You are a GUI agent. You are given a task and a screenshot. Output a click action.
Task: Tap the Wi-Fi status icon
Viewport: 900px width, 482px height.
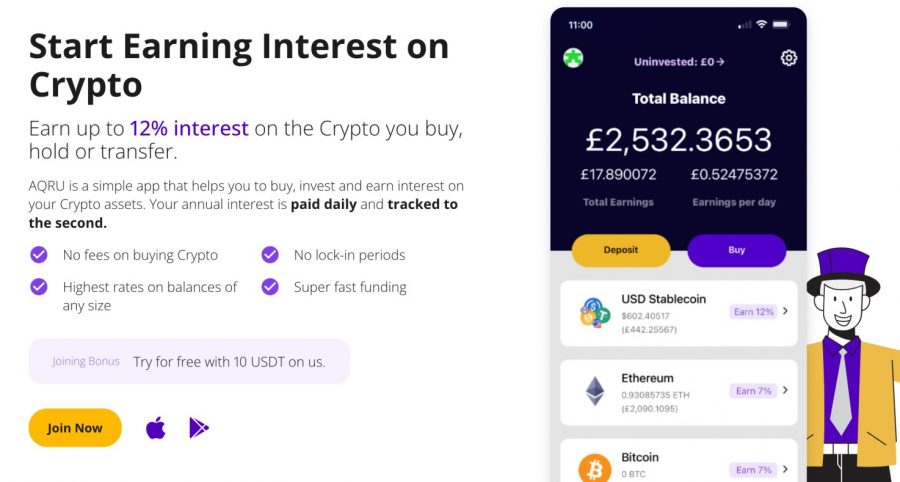coord(761,24)
